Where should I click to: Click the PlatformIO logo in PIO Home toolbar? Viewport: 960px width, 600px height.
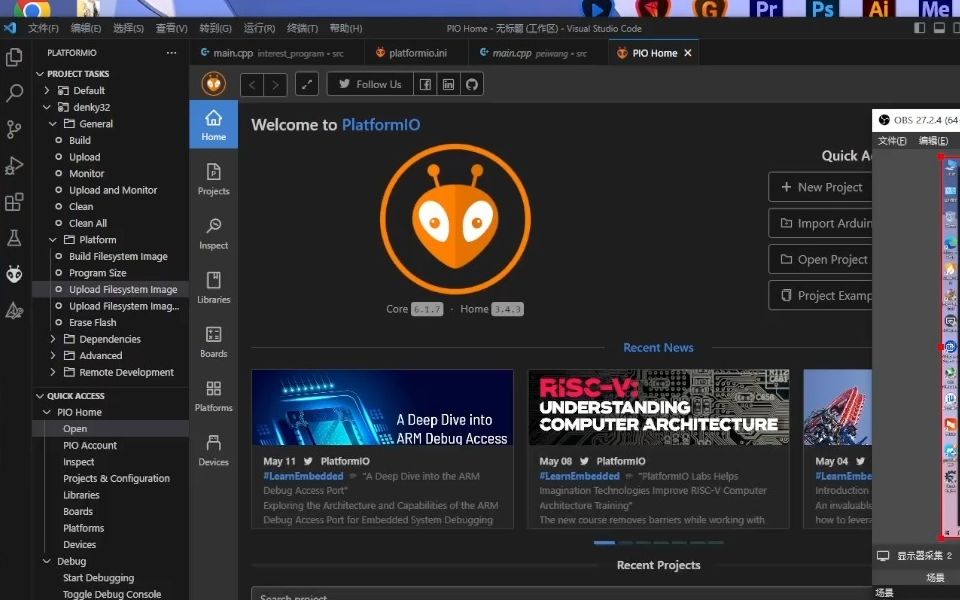click(214, 84)
